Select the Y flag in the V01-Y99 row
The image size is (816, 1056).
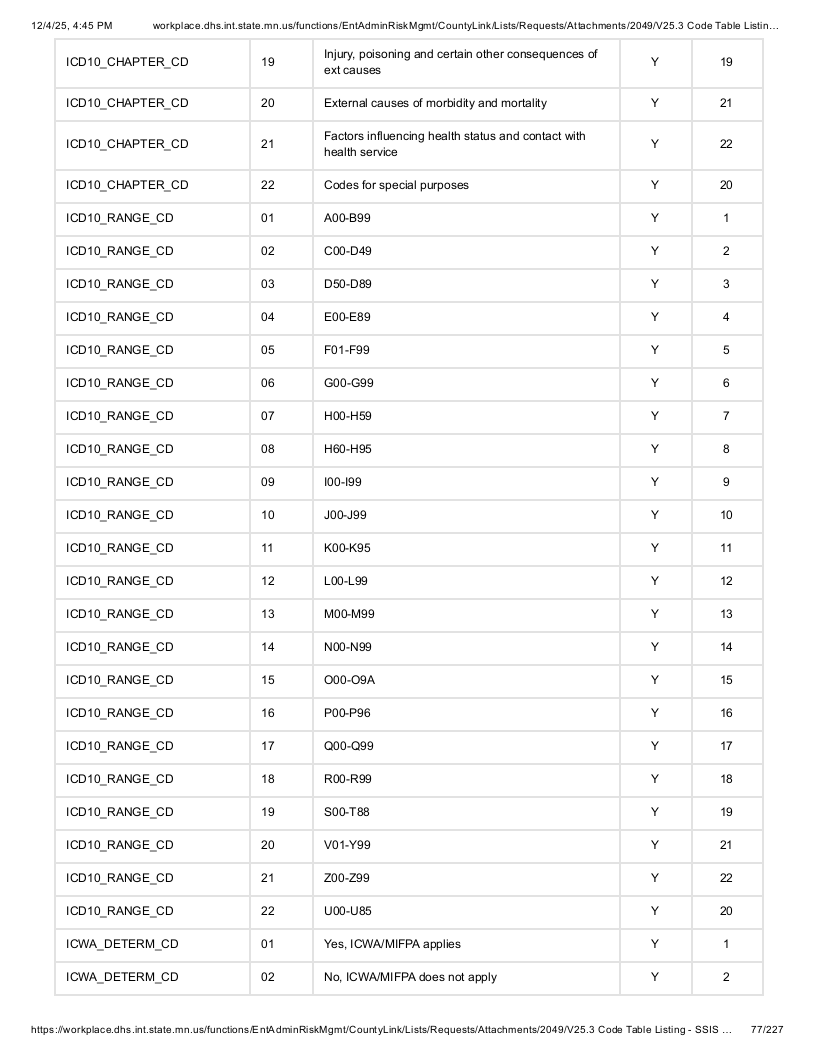[x=654, y=845]
